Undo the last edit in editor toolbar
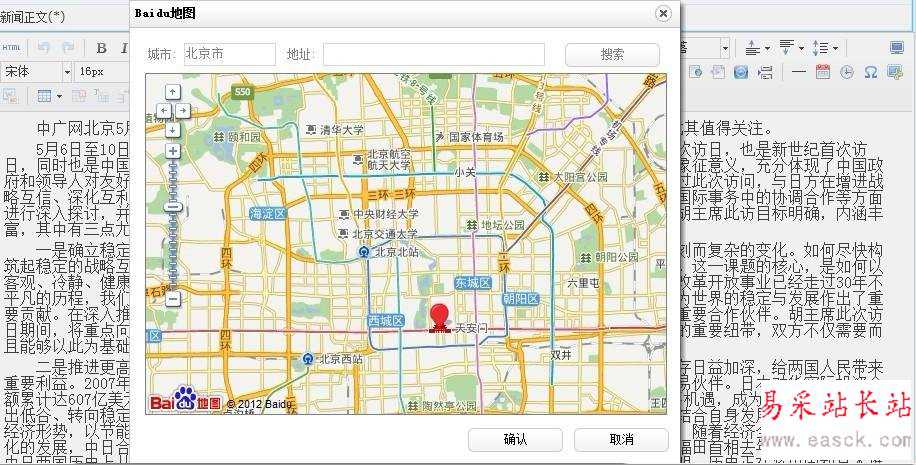The image size is (916, 465). pos(44,48)
